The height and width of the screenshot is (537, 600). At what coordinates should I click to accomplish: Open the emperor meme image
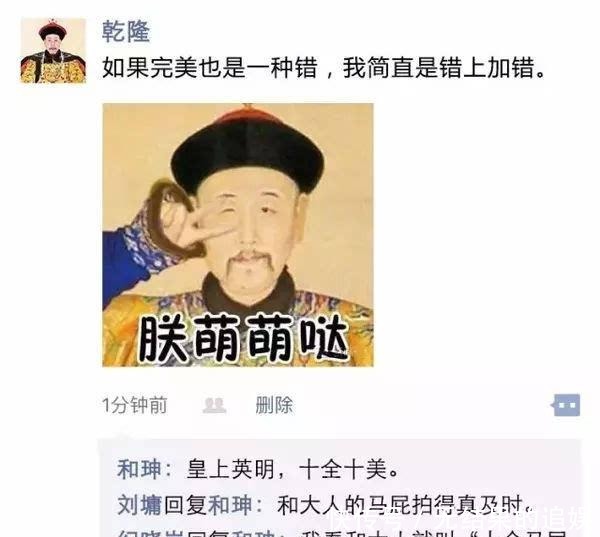[238, 235]
